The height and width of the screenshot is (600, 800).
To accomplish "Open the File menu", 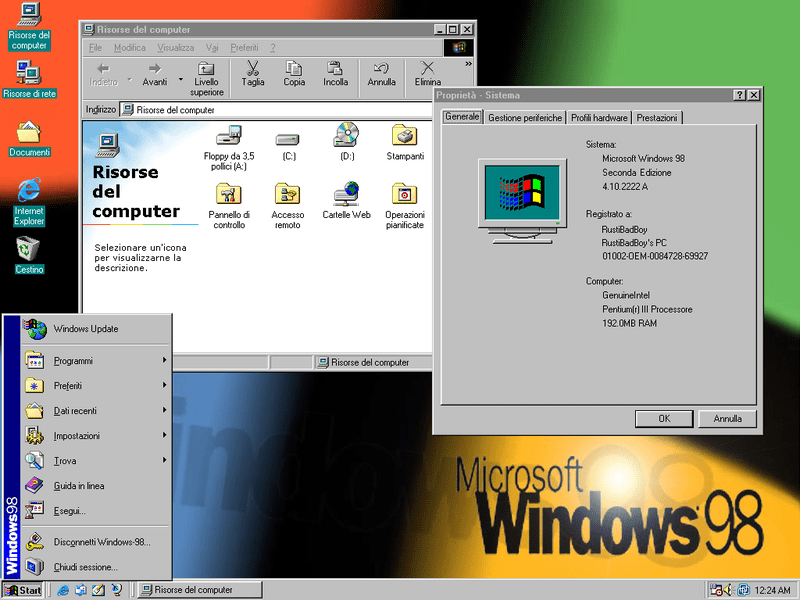I will (95, 47).
